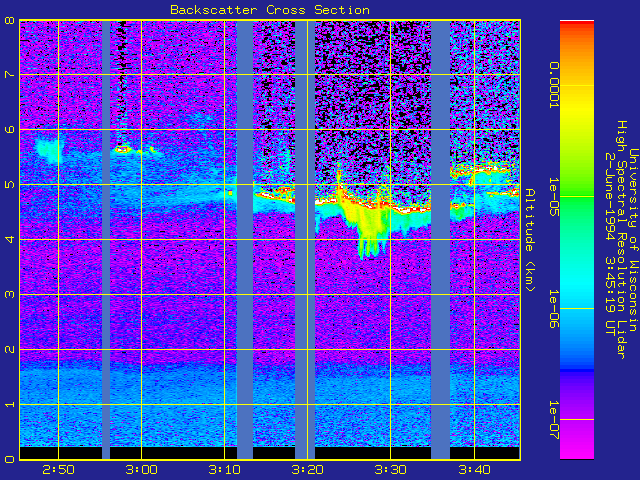Click the 3:30 time axis label
The image size is (640, 480).
click(x=391, y=470)
